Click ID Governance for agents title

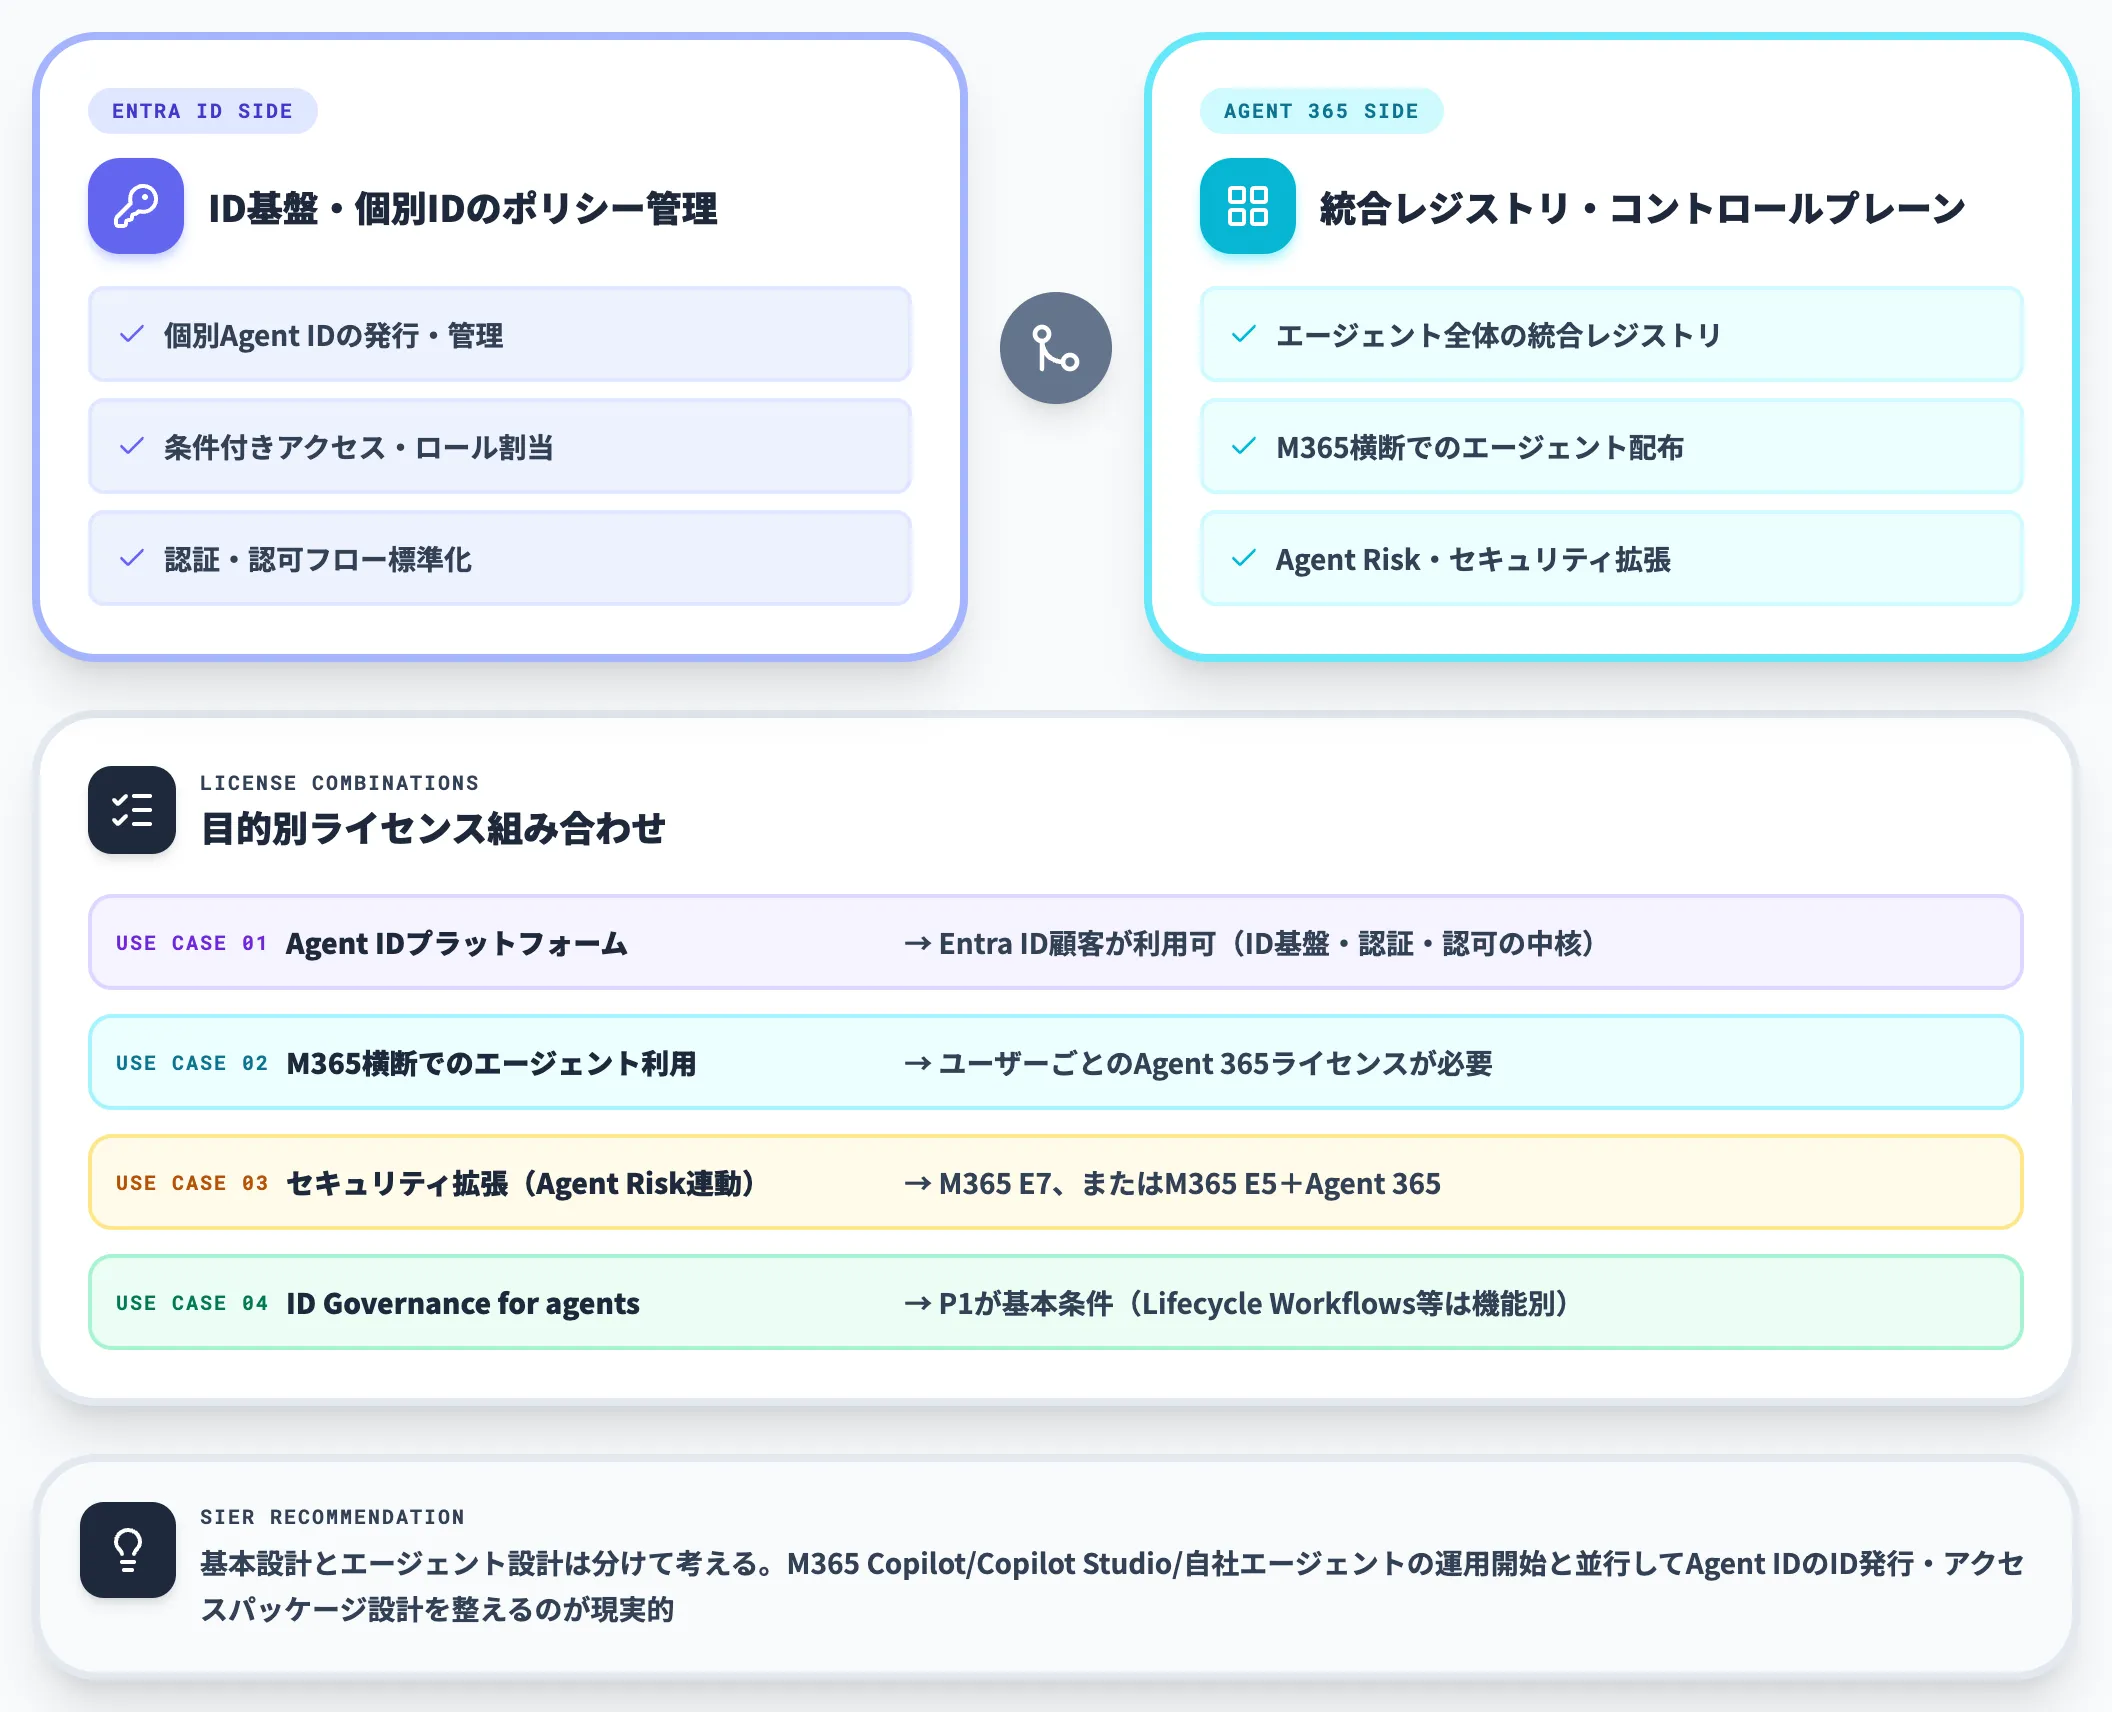[x=463, y=1303]
